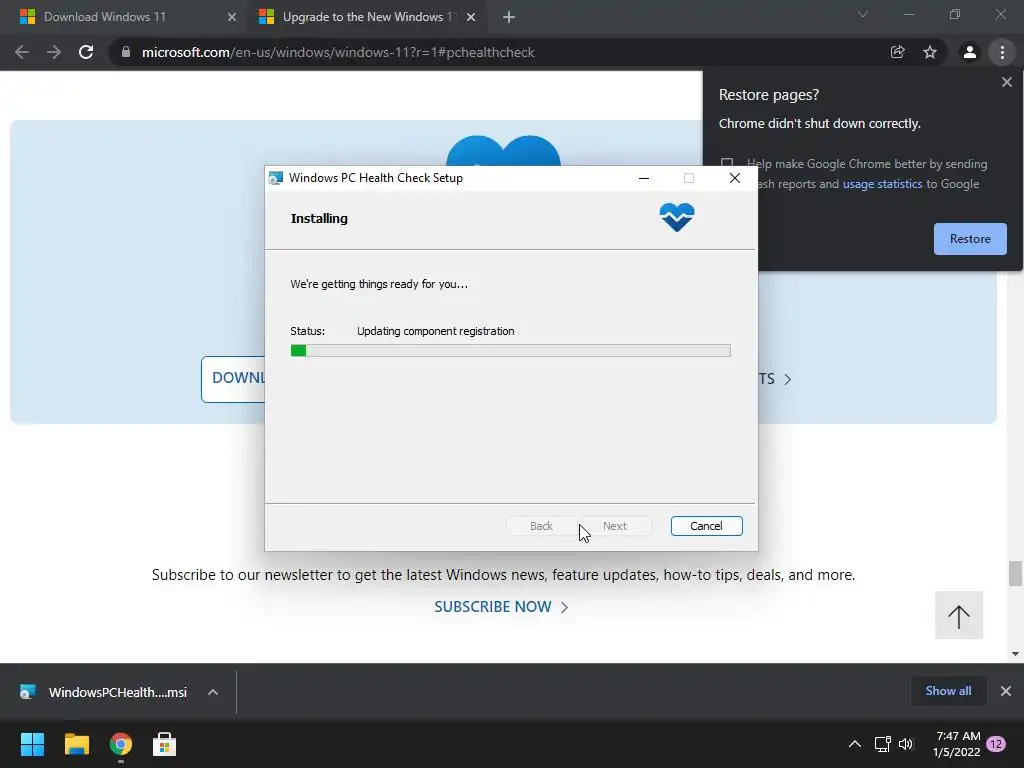Viewport: 1024px width, 768px height.
Task: Click the partially hidden DOWNLOAD button on page
Action: [233, 379]
